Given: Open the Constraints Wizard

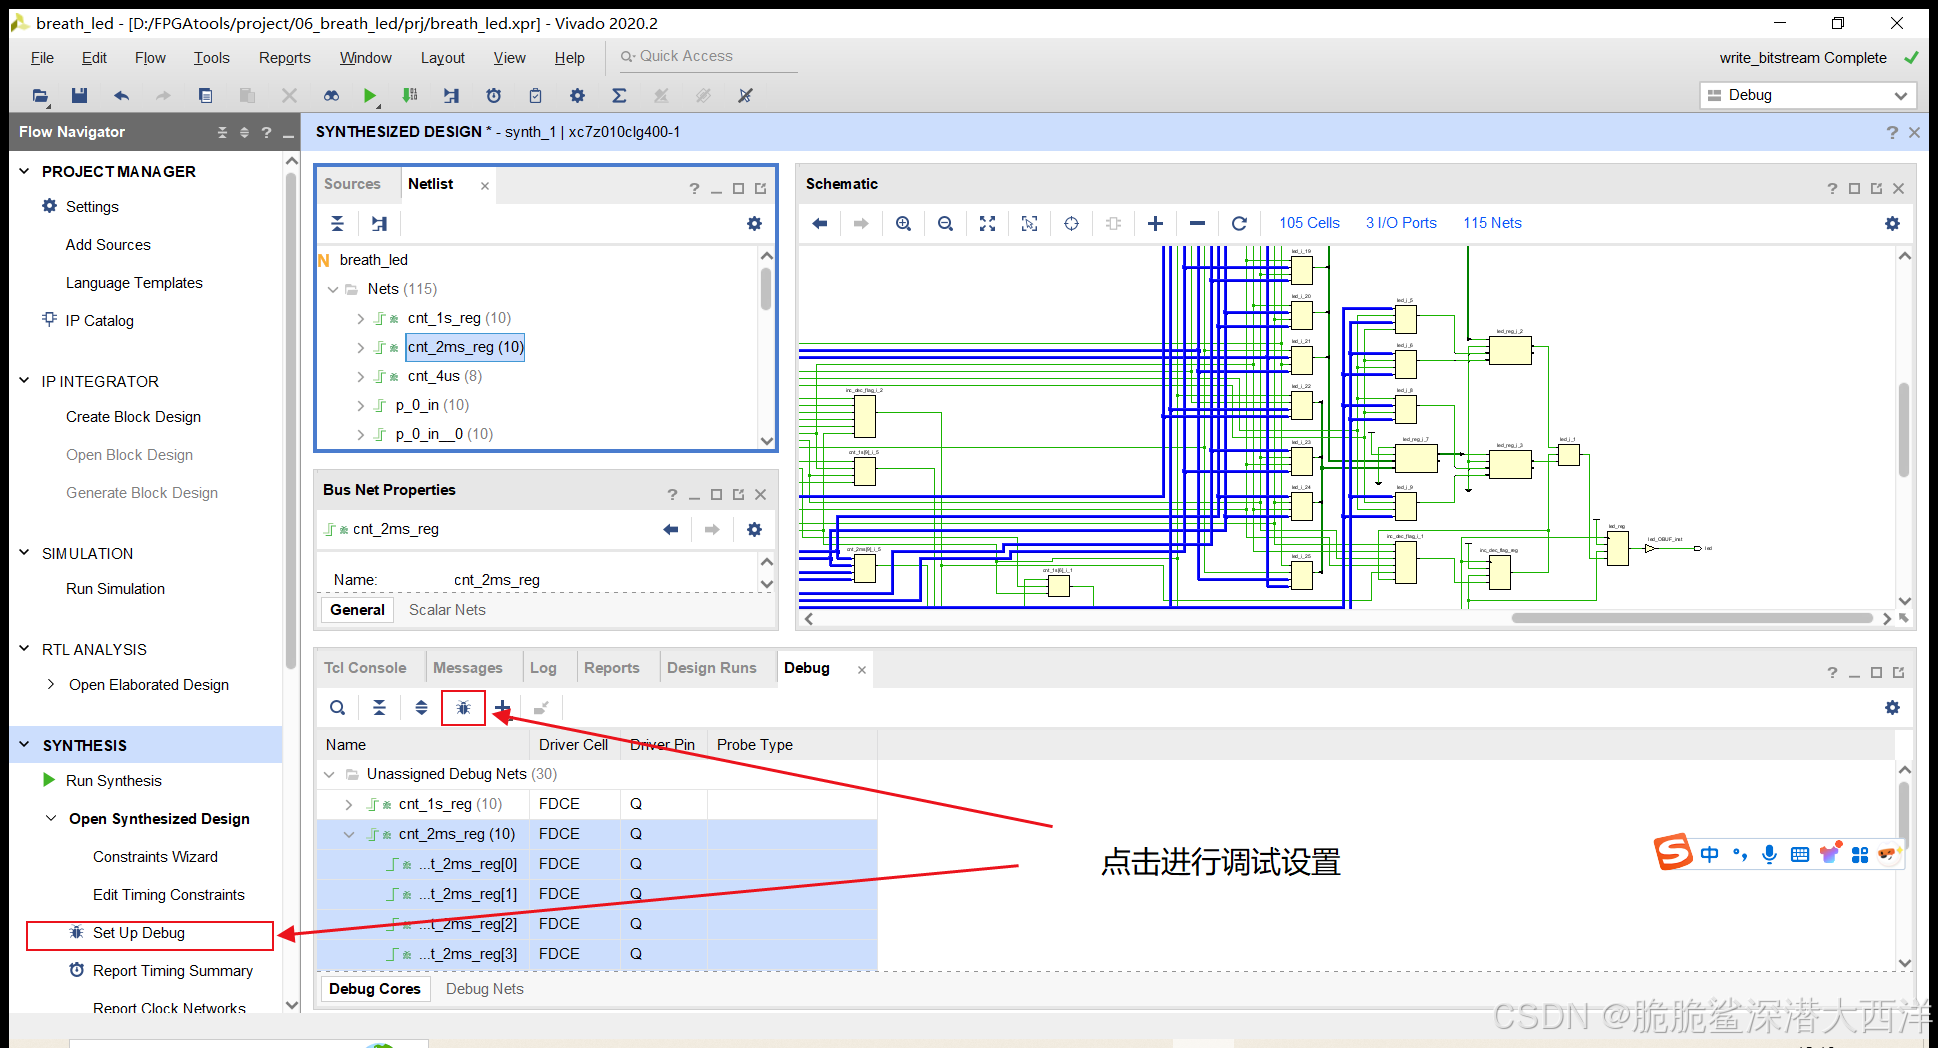Looking at the screenshot, I should point(155,857).
